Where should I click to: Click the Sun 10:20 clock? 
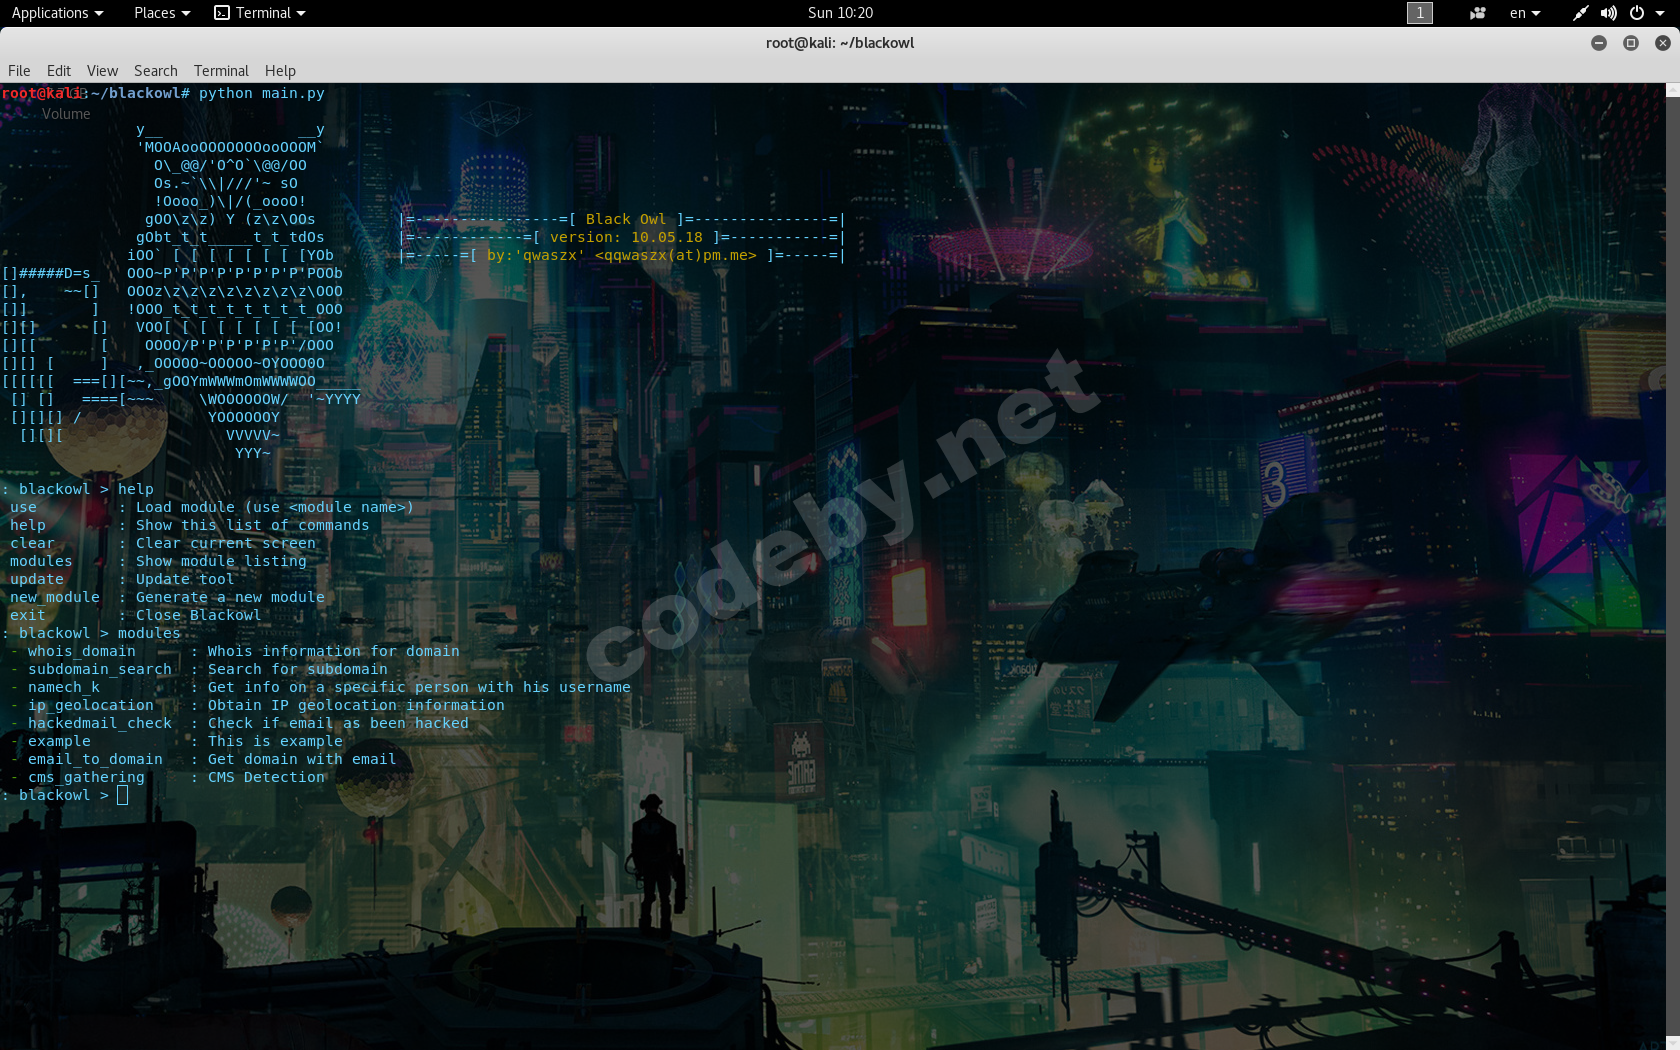840,13
